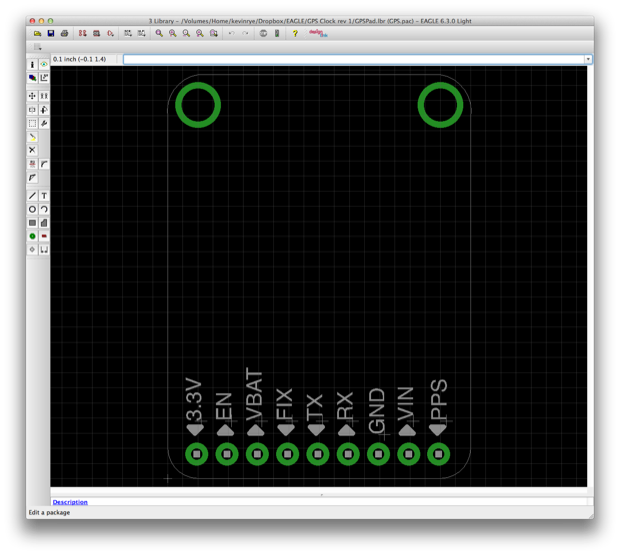
Task: Open the Symbol editor icon
Action: tap(110, 34)
